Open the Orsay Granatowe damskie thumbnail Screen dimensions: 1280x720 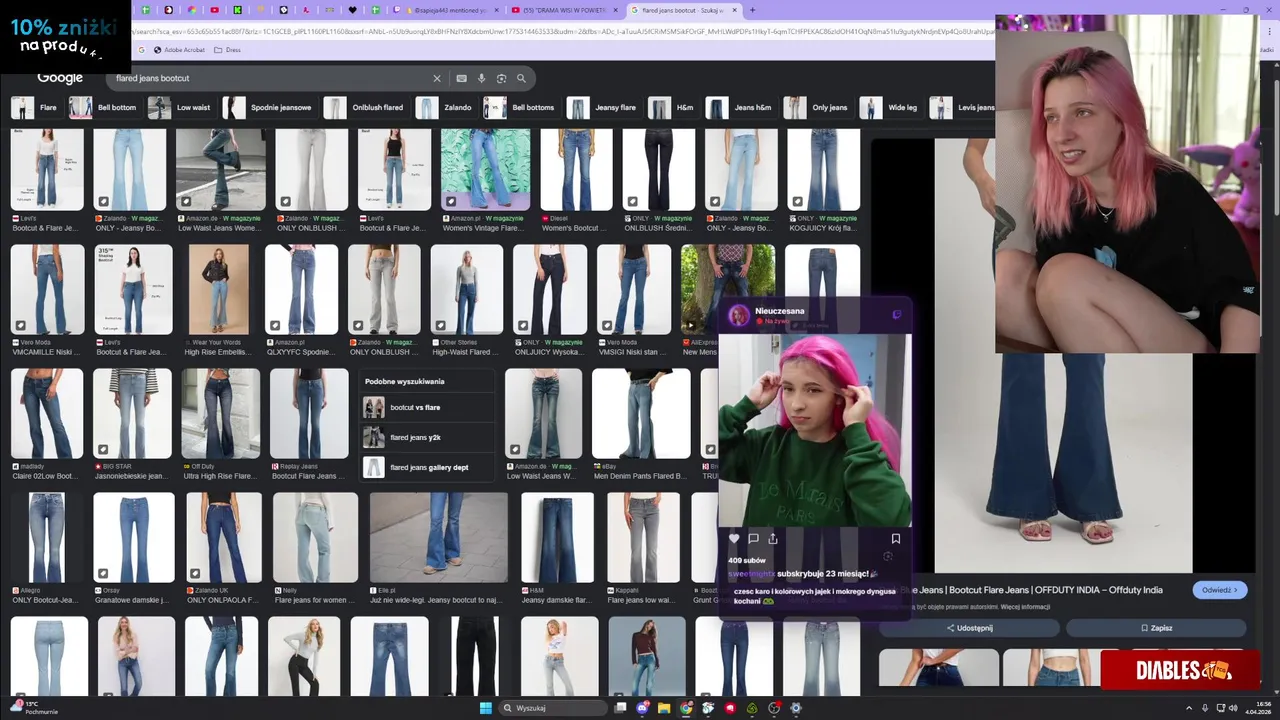pyautogui.click(x=134, y=538)
